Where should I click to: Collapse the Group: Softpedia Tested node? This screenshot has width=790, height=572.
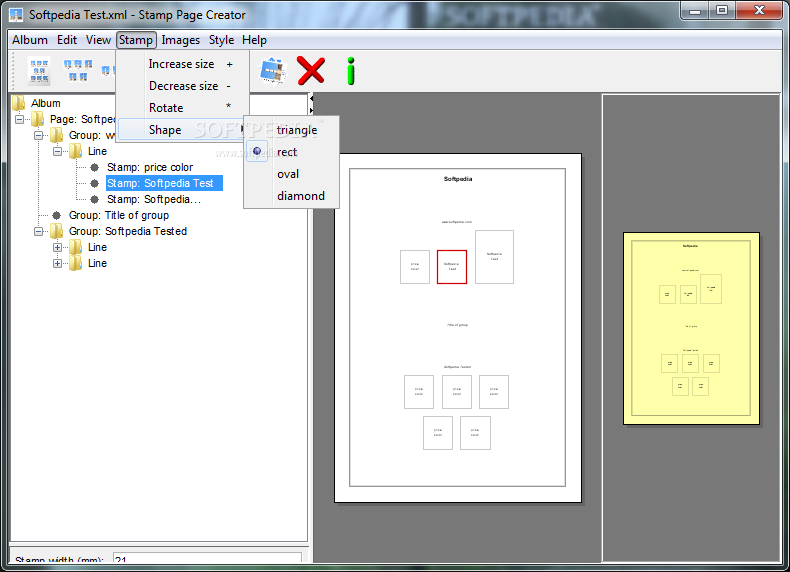38,231
